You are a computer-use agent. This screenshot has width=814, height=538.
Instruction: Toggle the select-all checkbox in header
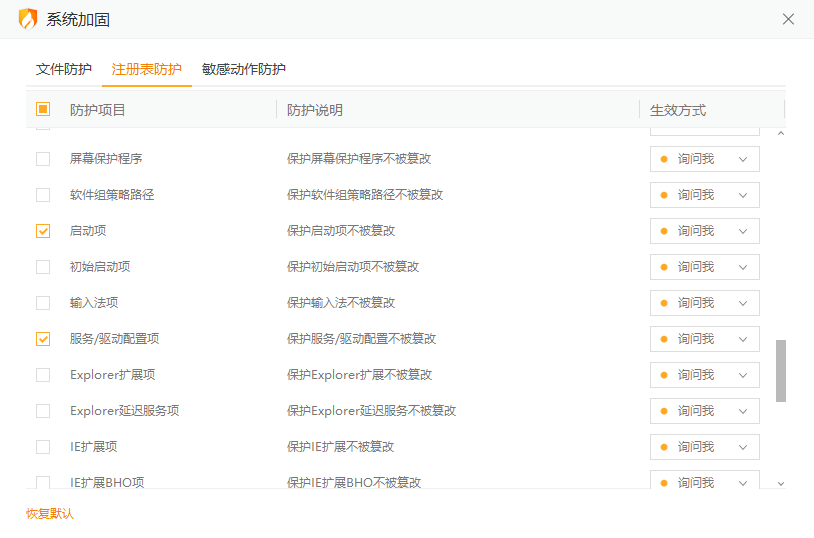[43, 109]
